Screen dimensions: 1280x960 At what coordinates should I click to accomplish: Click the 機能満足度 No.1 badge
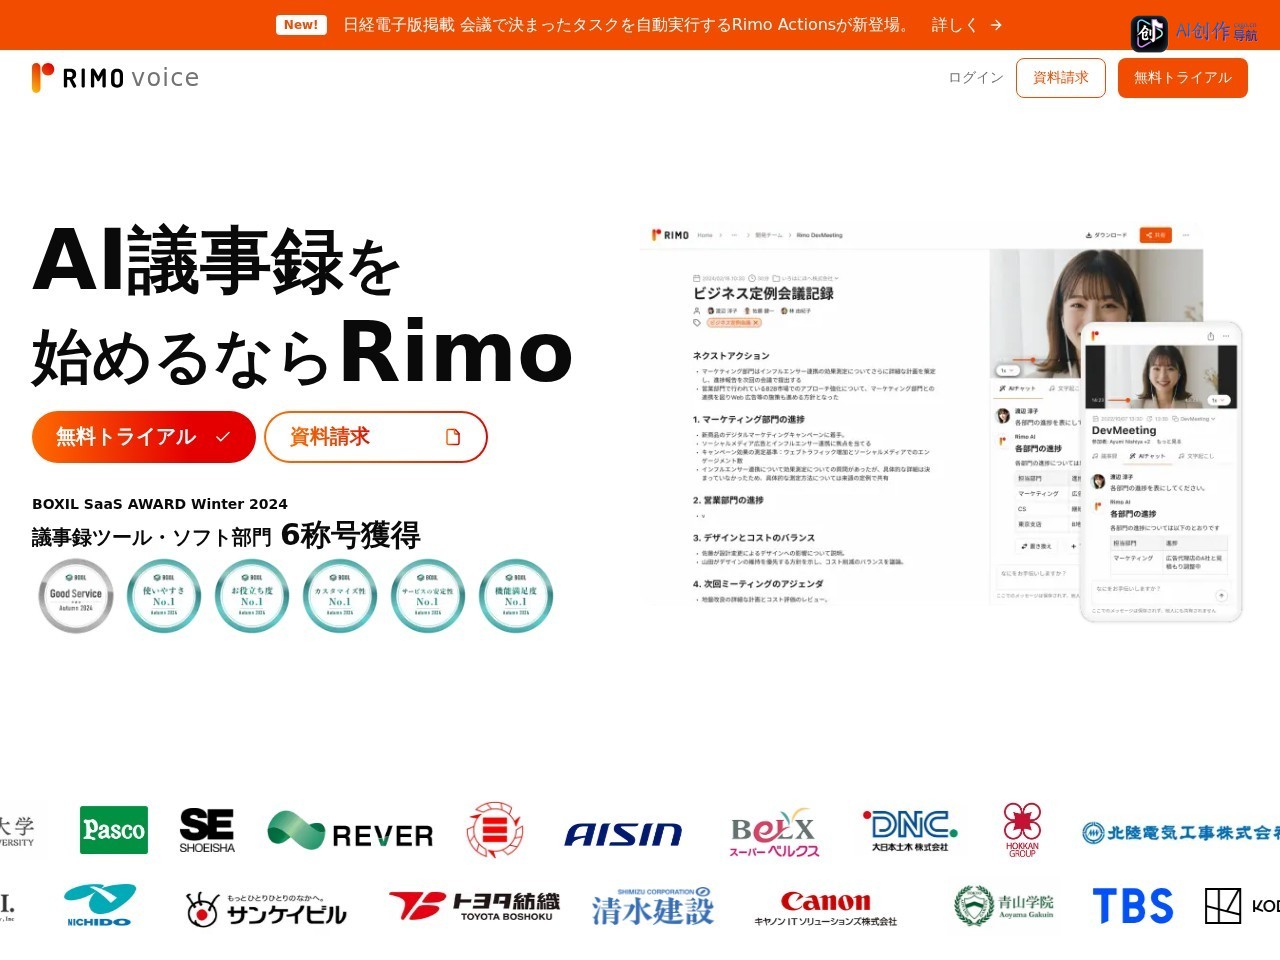(516, 596)
